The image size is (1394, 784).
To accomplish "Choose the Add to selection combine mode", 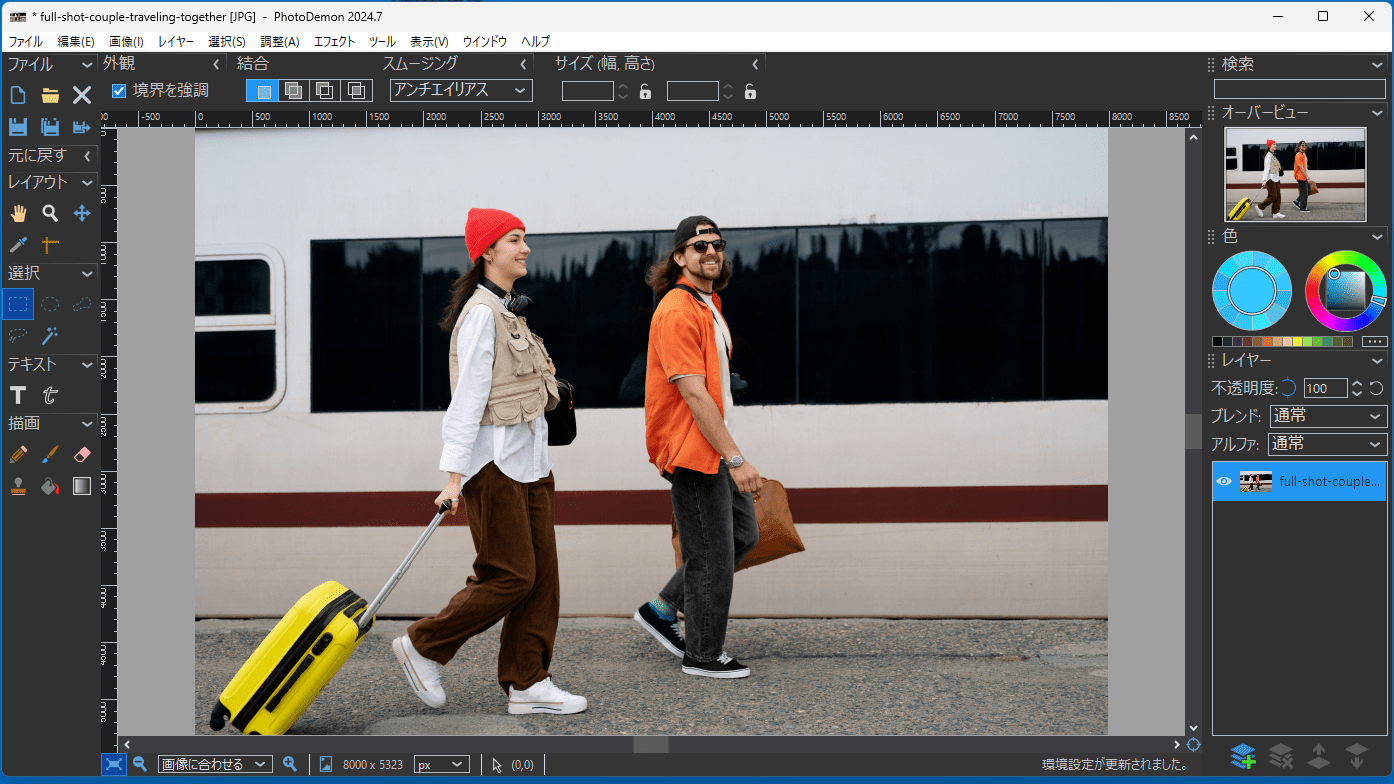I will pos(294,91).
